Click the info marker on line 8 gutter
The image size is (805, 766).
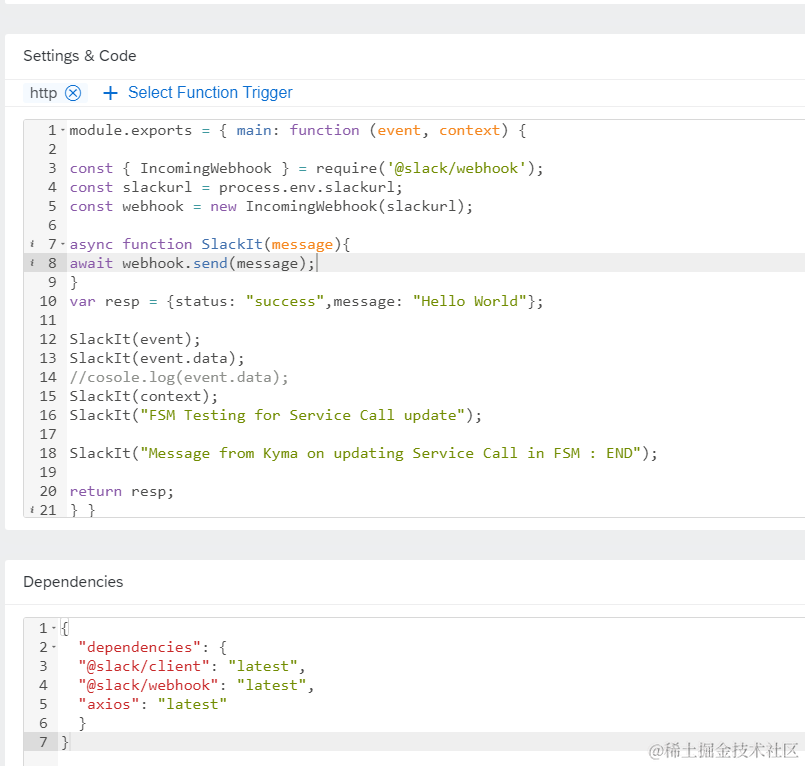pos(32,263)
